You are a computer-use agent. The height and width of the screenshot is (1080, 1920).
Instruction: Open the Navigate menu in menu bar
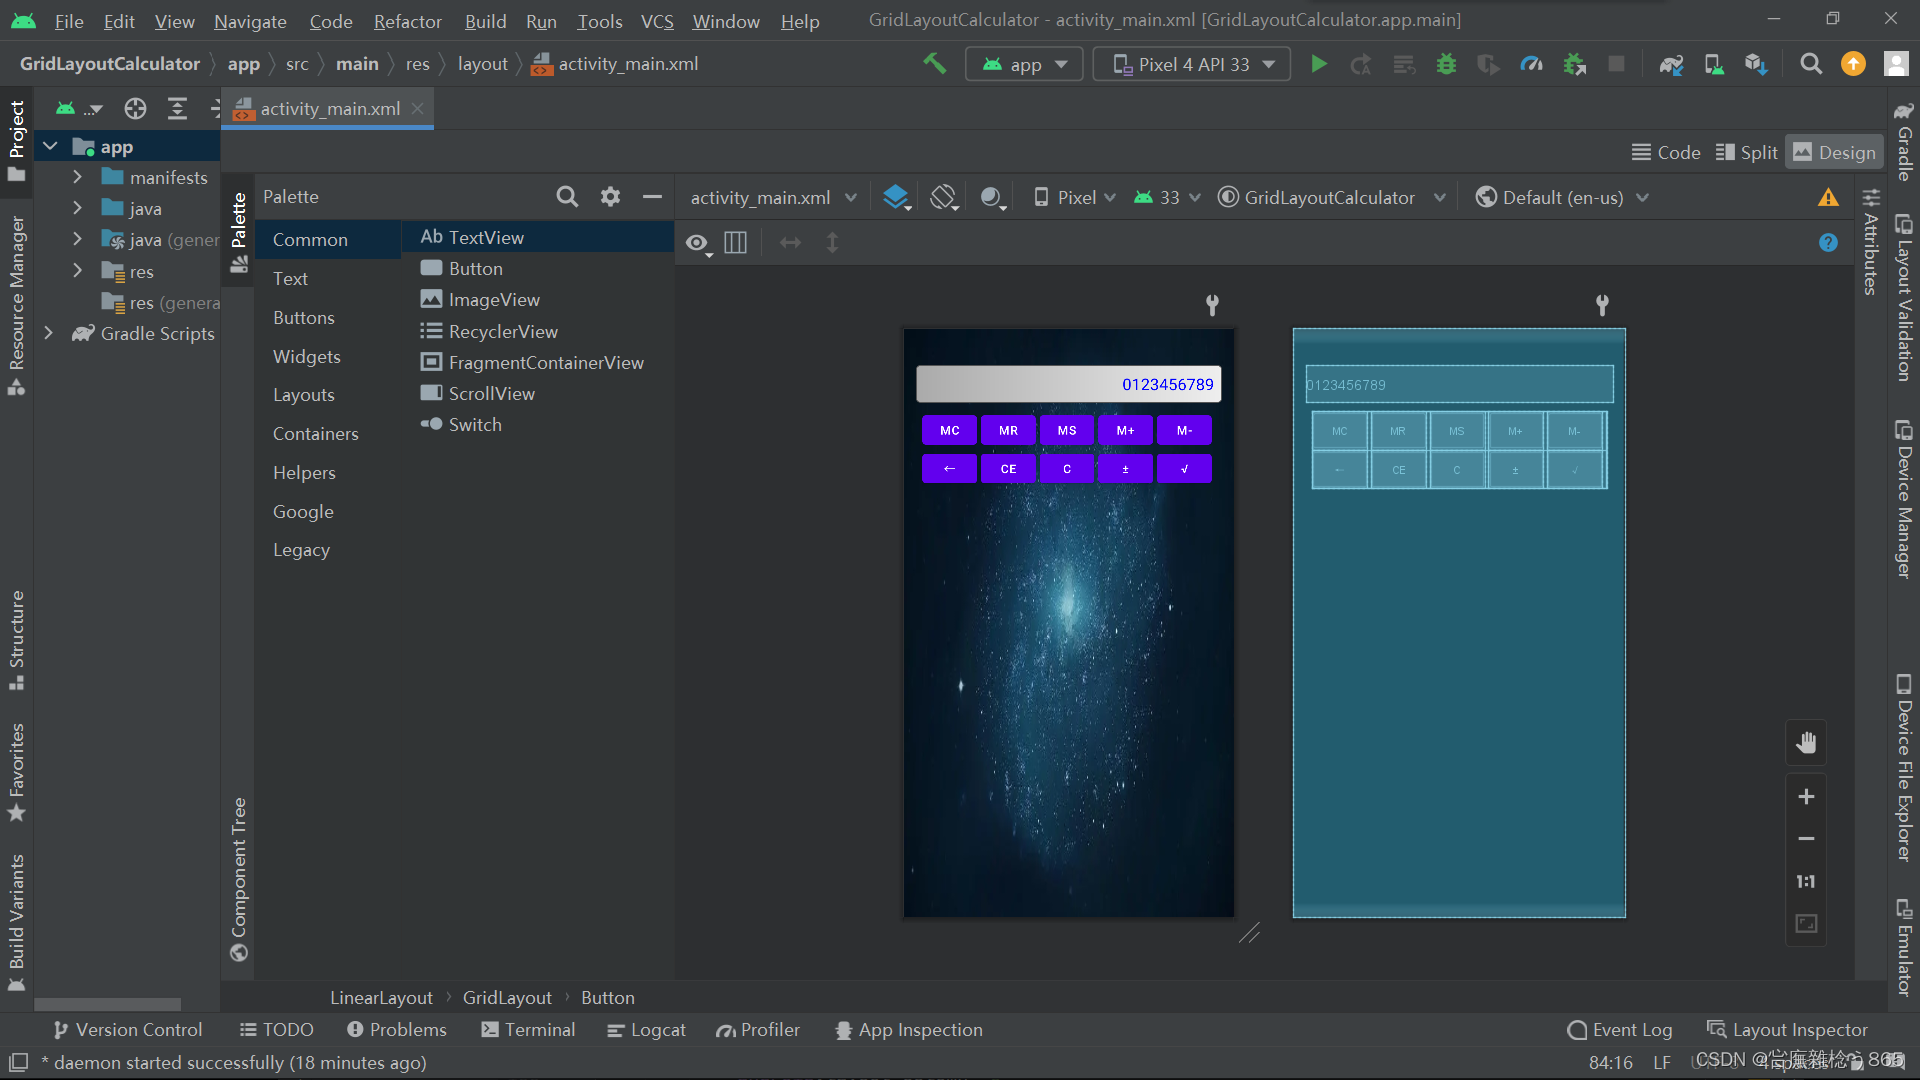[249, 20]
